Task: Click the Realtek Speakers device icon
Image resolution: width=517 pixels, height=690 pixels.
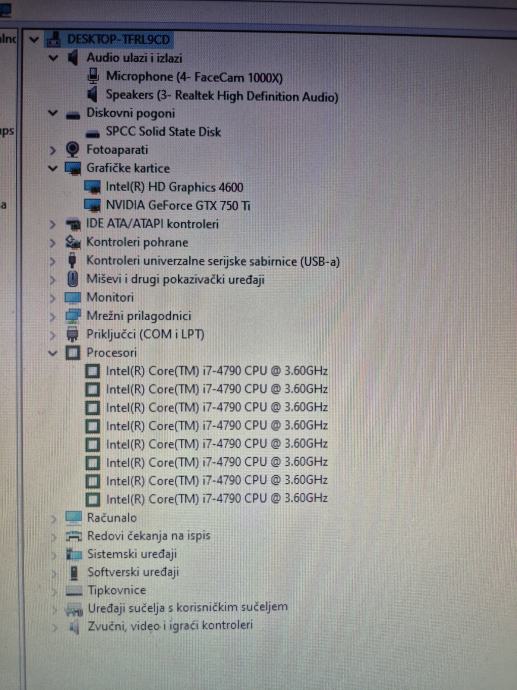Action: point(92,94)
